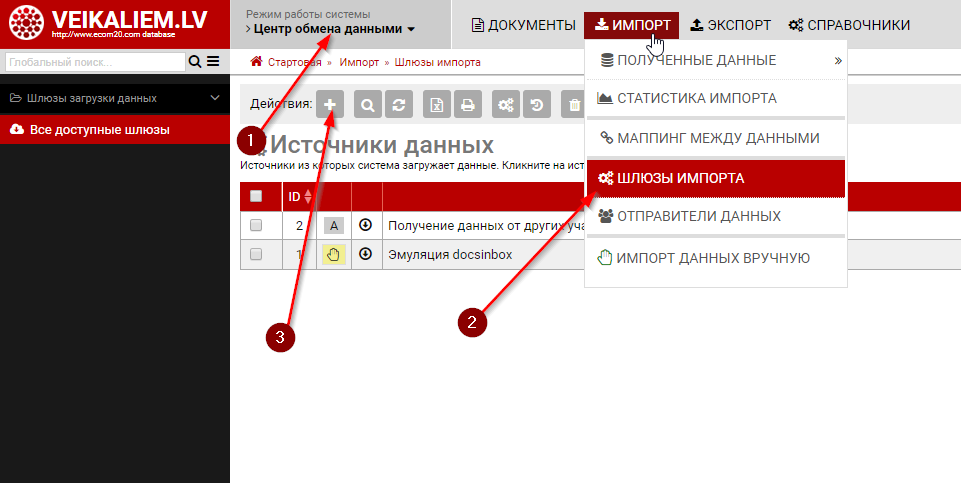Click the search magnifier in actions toolbar
Viewport: 961px width, 483px height.
coord(368,105)
